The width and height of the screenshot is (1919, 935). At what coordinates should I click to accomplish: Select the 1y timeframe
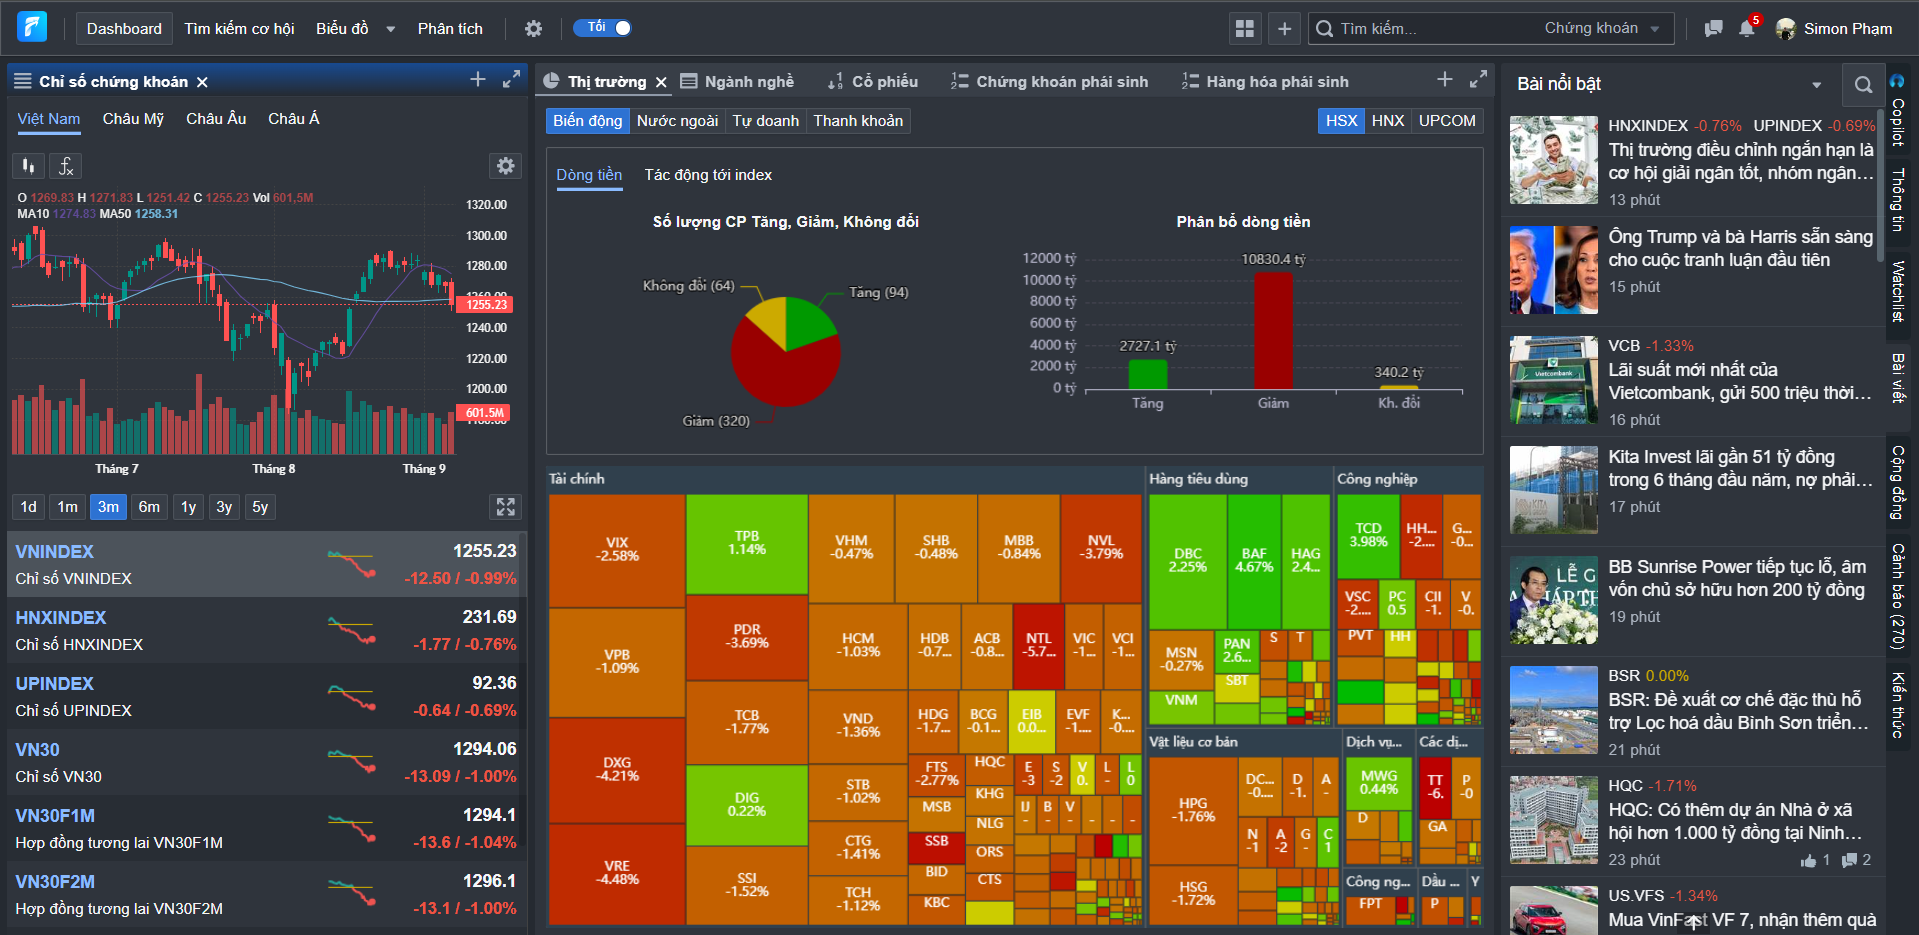coord(188,507)
